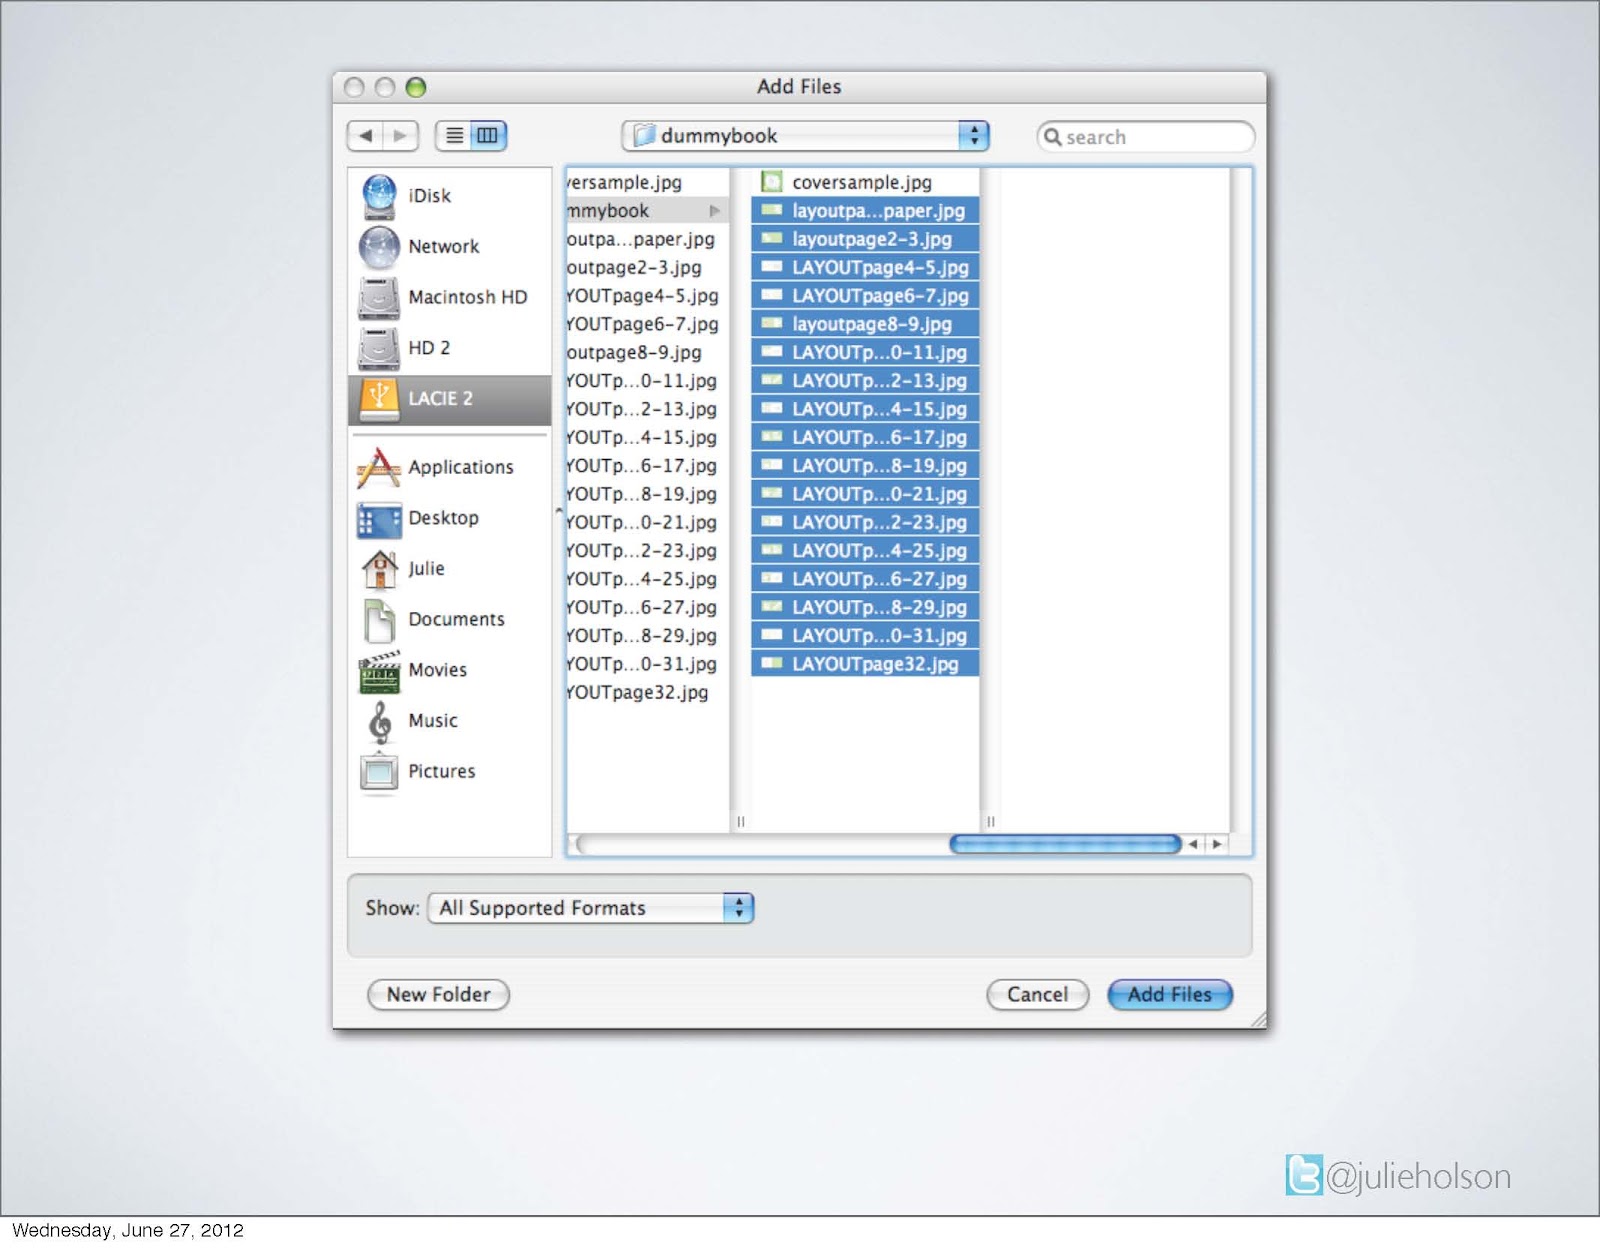Screen dimensions: 1600x1248
Task: Switch to list view
Action: (454, 135)
